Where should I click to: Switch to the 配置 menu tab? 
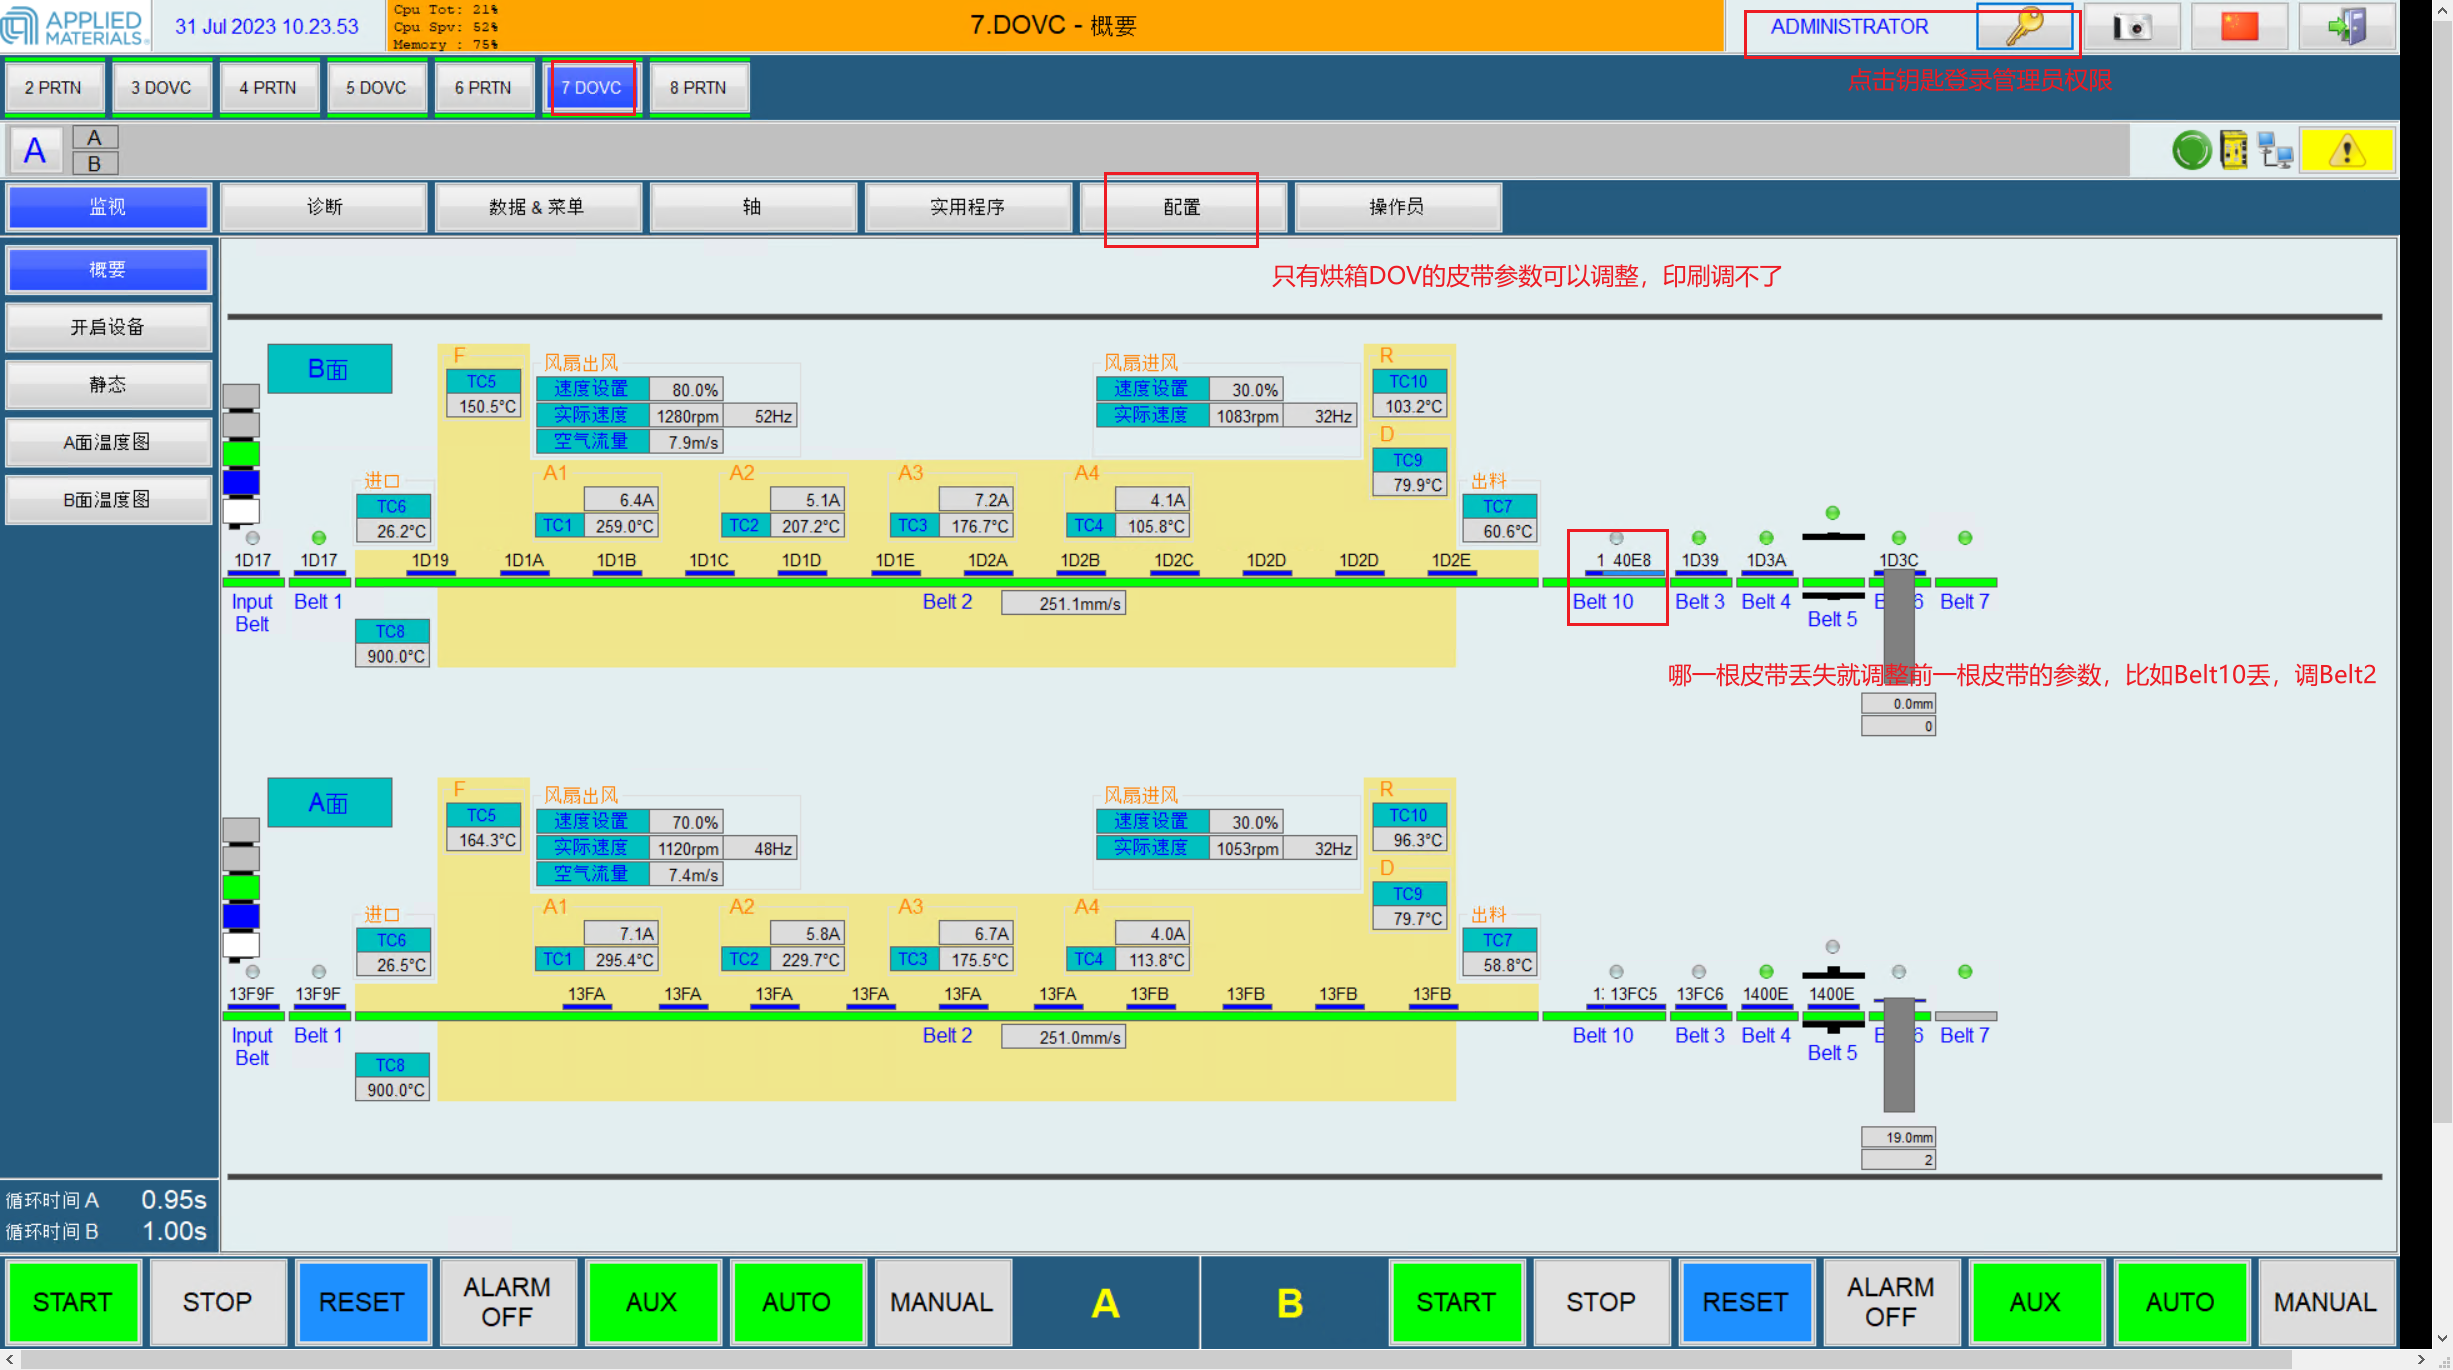click(1181, 207)
